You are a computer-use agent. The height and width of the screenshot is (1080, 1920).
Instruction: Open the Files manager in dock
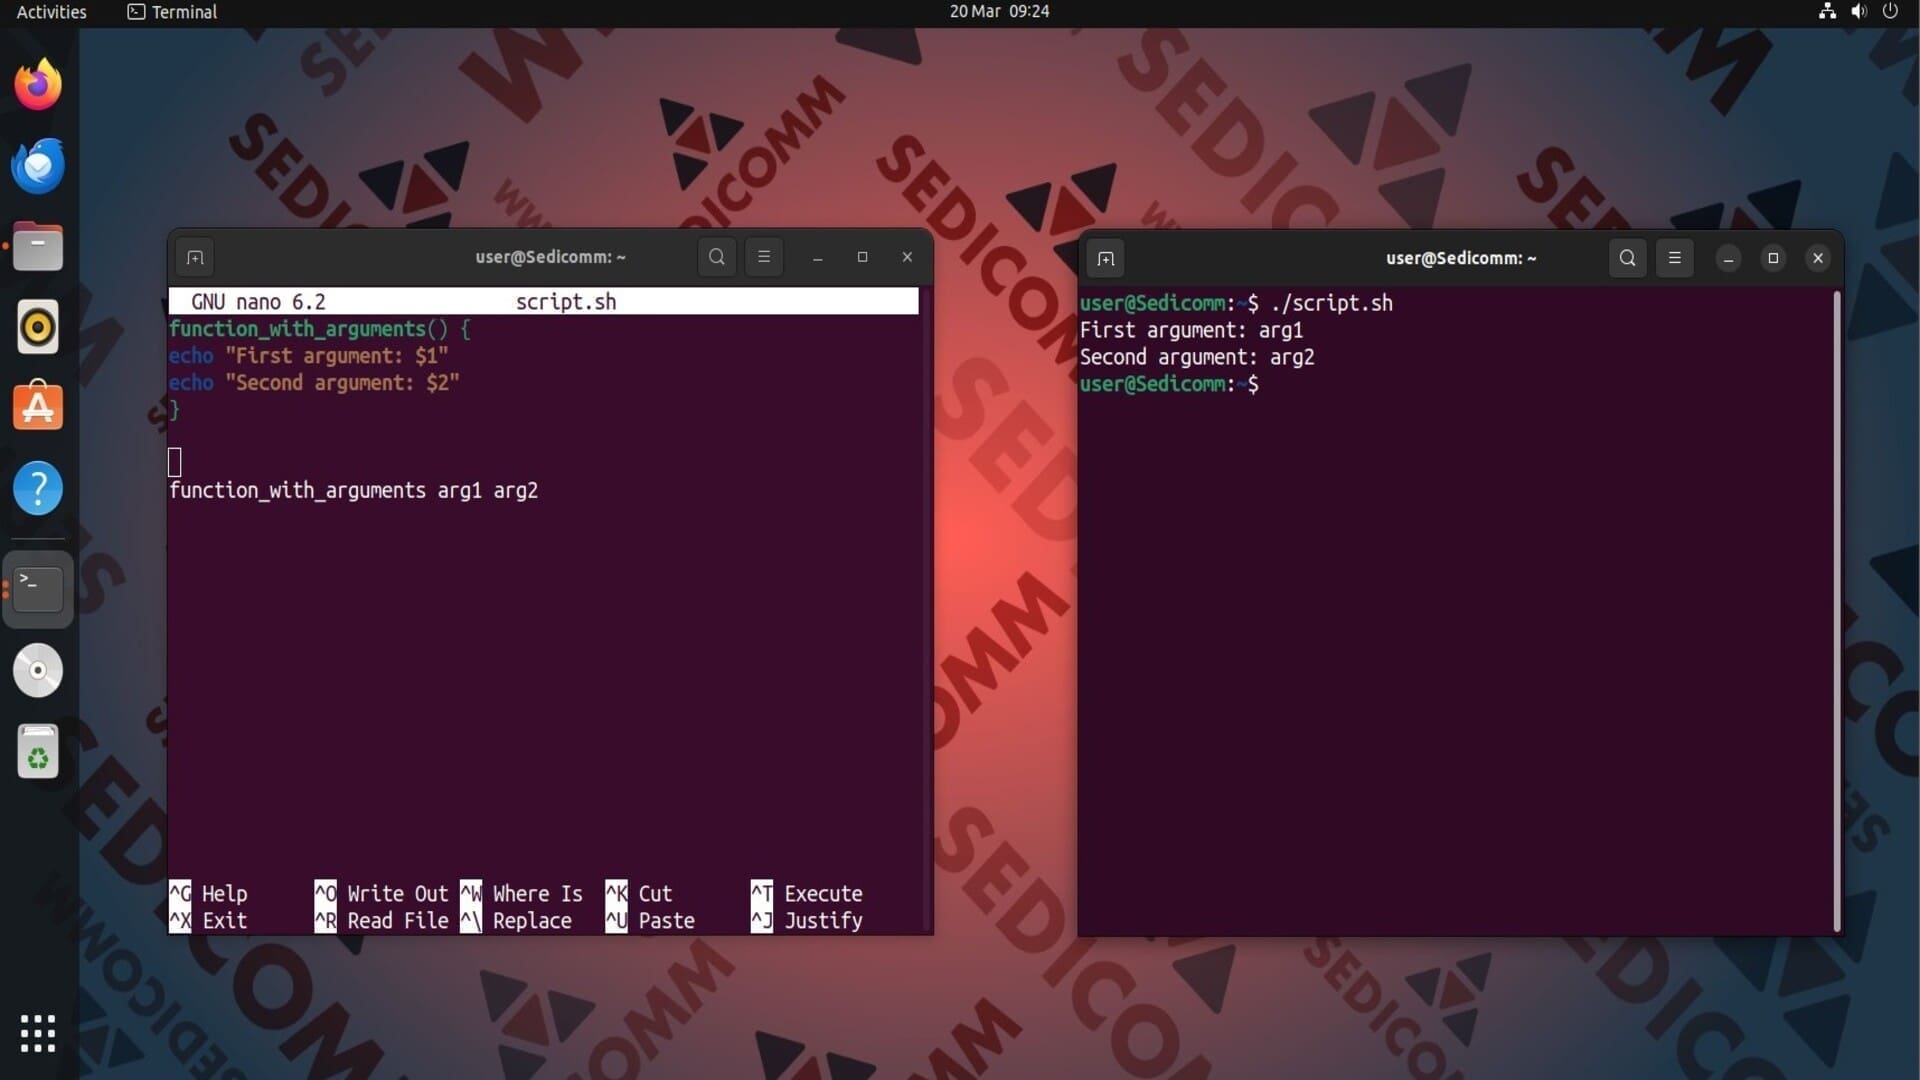[x=38, y=247]
